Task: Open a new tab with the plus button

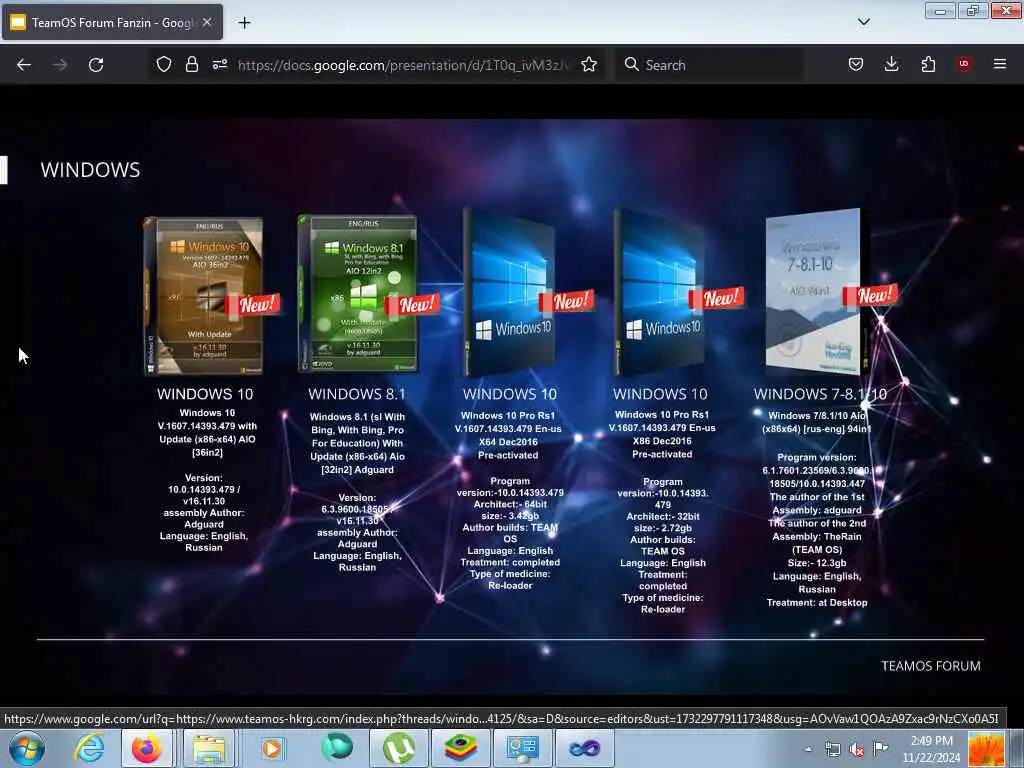Action: click(x=244, y=23)
